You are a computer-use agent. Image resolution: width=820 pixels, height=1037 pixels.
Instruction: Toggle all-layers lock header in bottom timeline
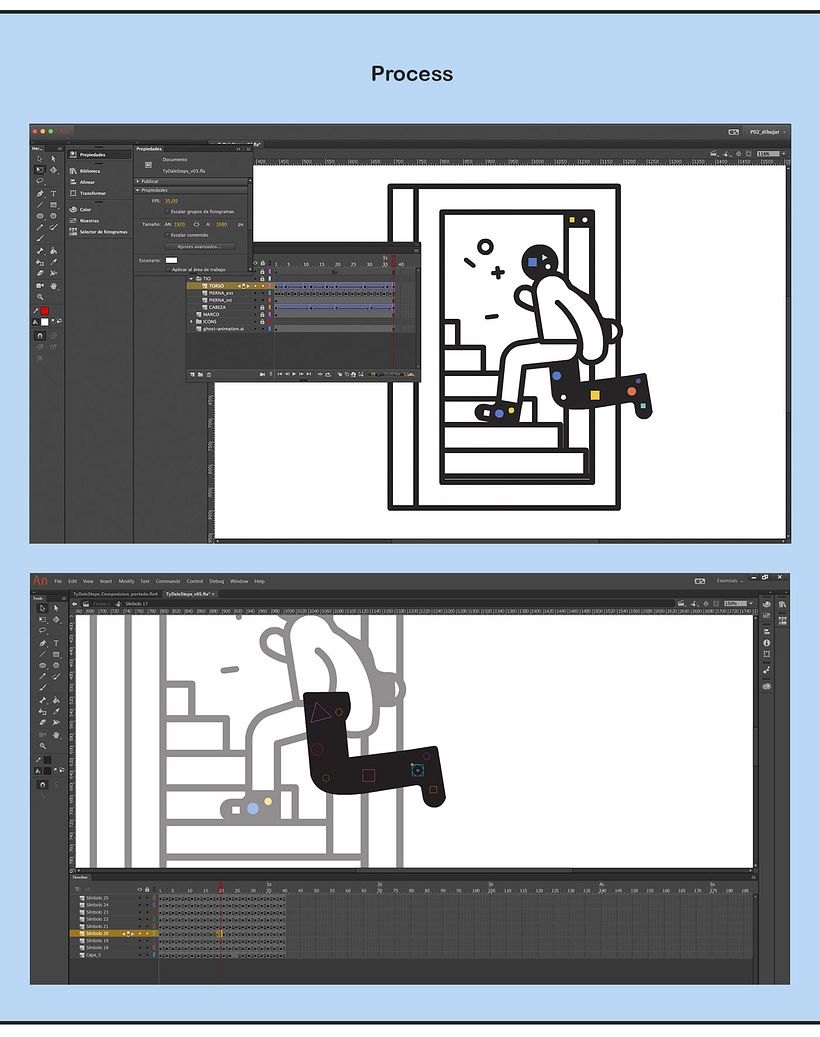[x=147, y=890]
